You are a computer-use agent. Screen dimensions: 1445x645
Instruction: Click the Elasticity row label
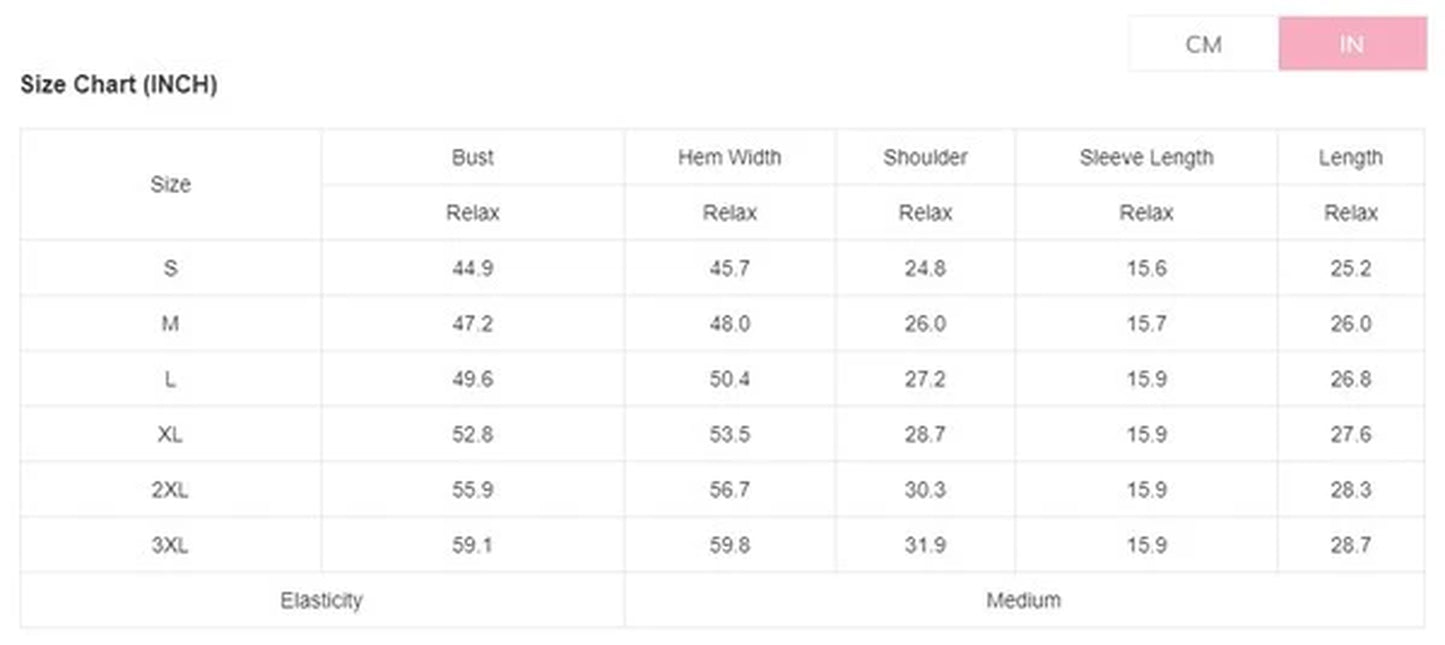[321, 600]
